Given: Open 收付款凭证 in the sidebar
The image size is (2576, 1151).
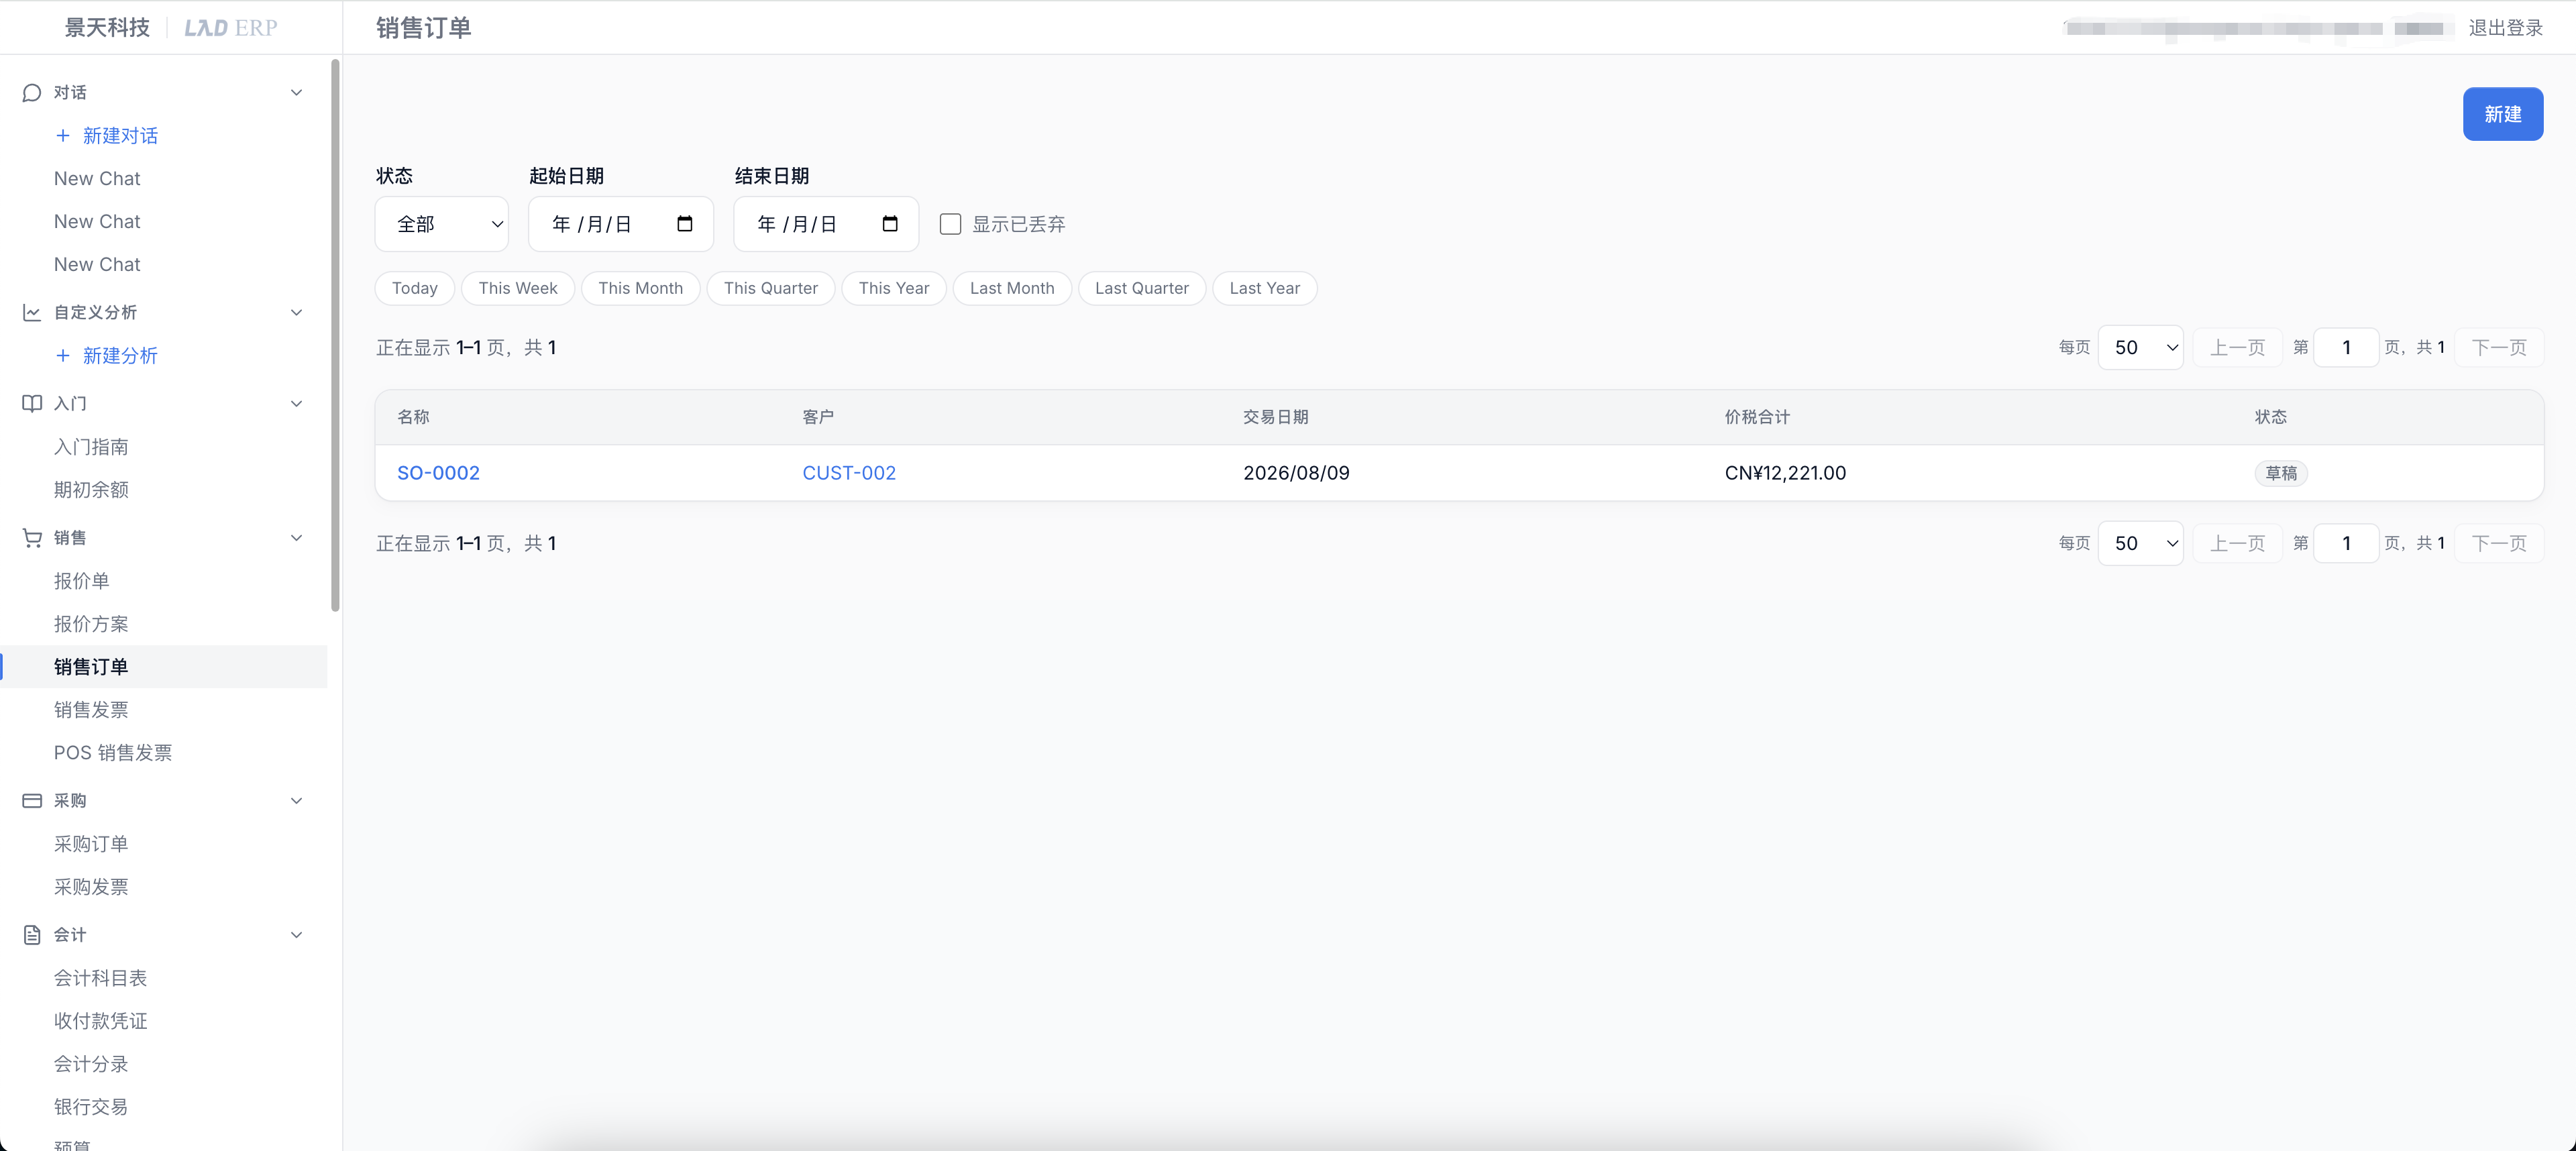Looking at the screenshot, I should (100, 1020).
